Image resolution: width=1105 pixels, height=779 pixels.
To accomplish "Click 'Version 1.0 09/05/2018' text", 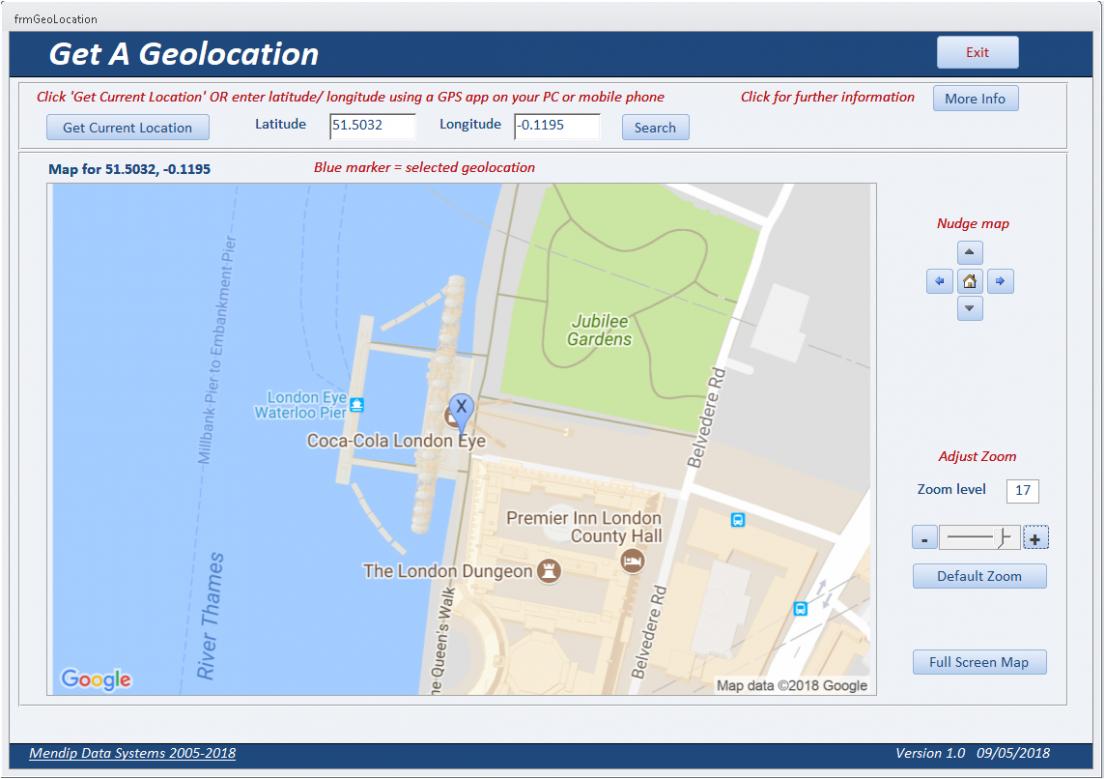I will 973,753.
